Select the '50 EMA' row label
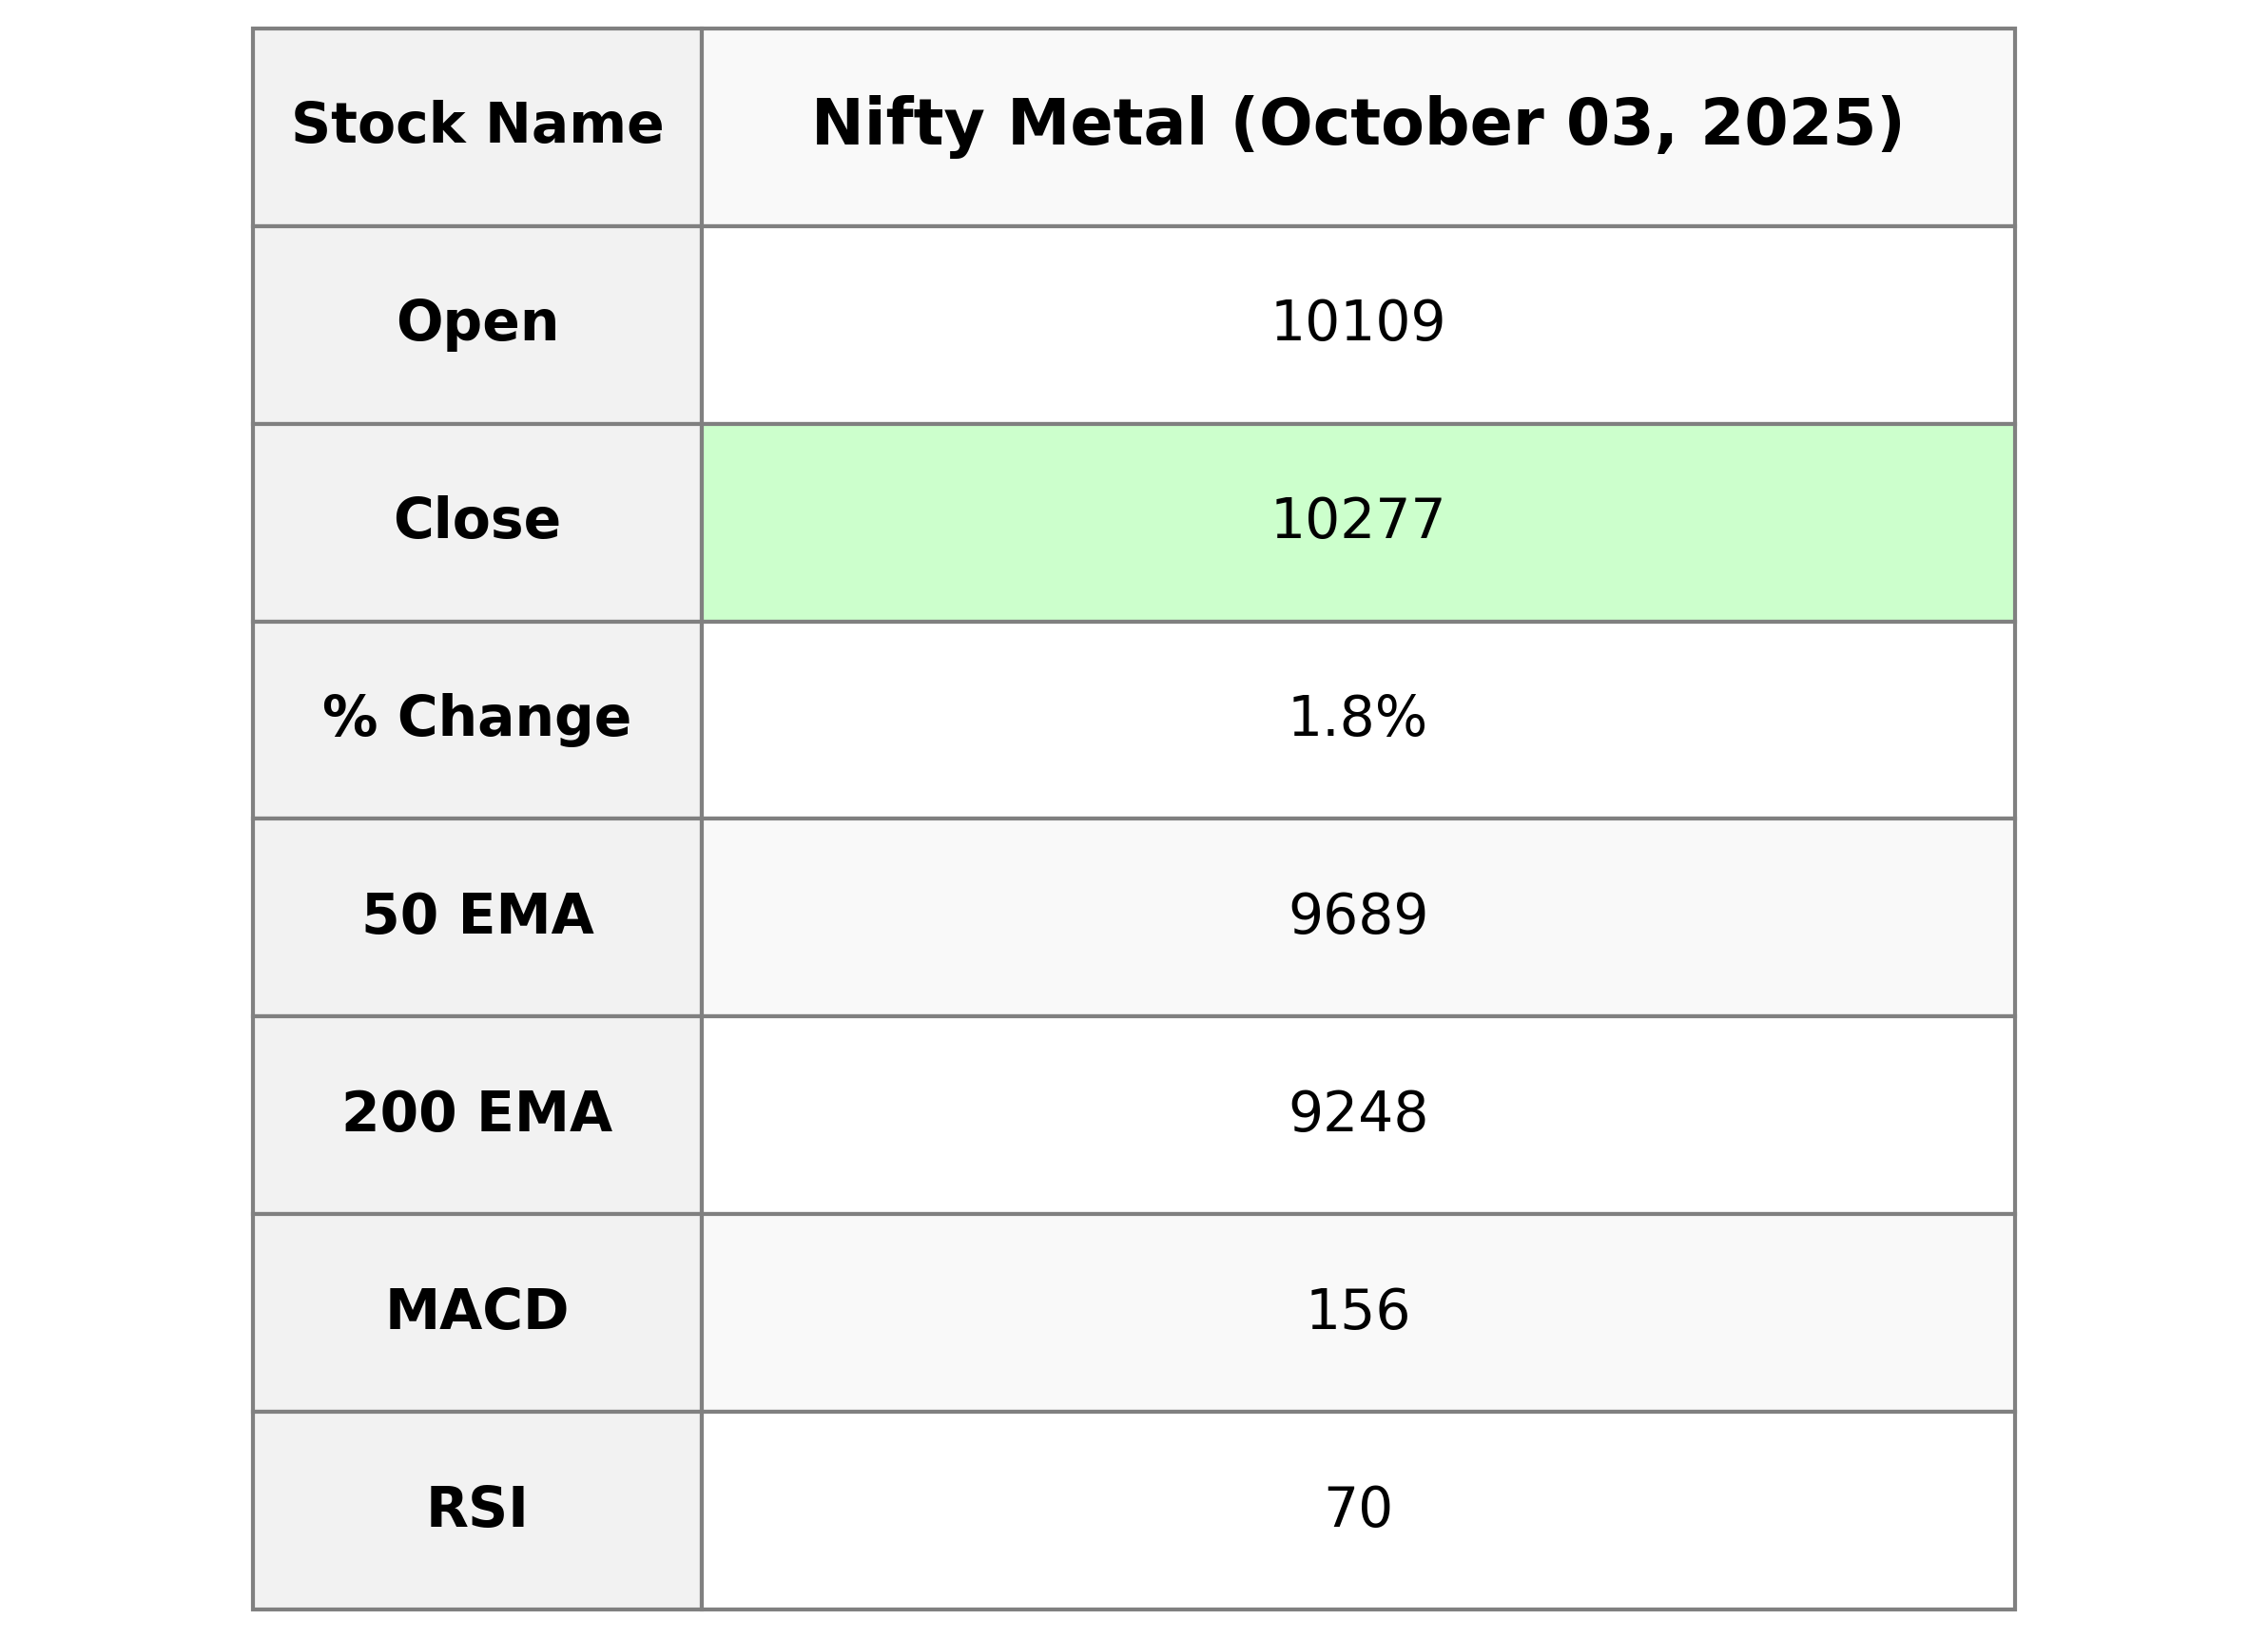Image resolution: width=2268 pixels, height=1638 pixels. coord(477,915)
